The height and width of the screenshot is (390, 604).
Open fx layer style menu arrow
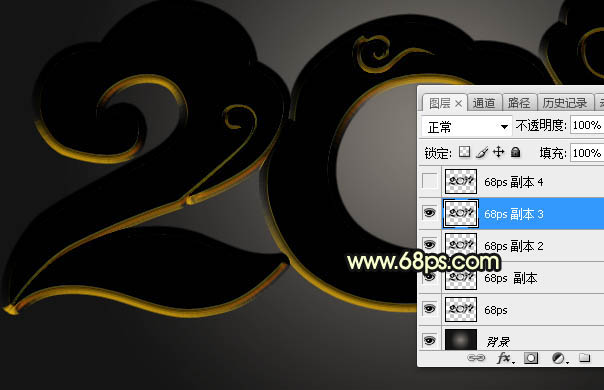tap(513, 362)
